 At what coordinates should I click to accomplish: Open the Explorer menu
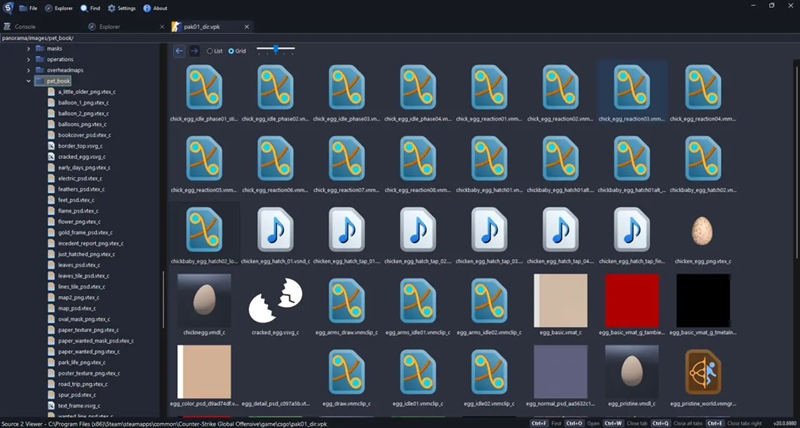[59, 8]
